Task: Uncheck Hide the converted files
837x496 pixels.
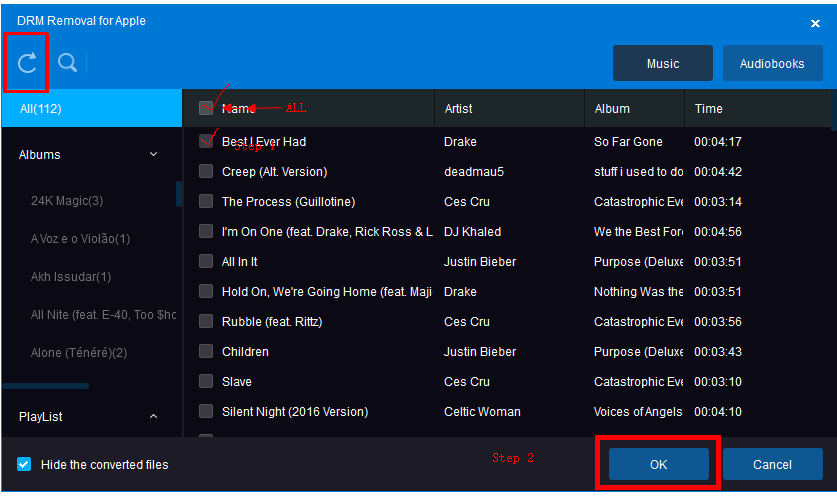Action: click(24, 464)
